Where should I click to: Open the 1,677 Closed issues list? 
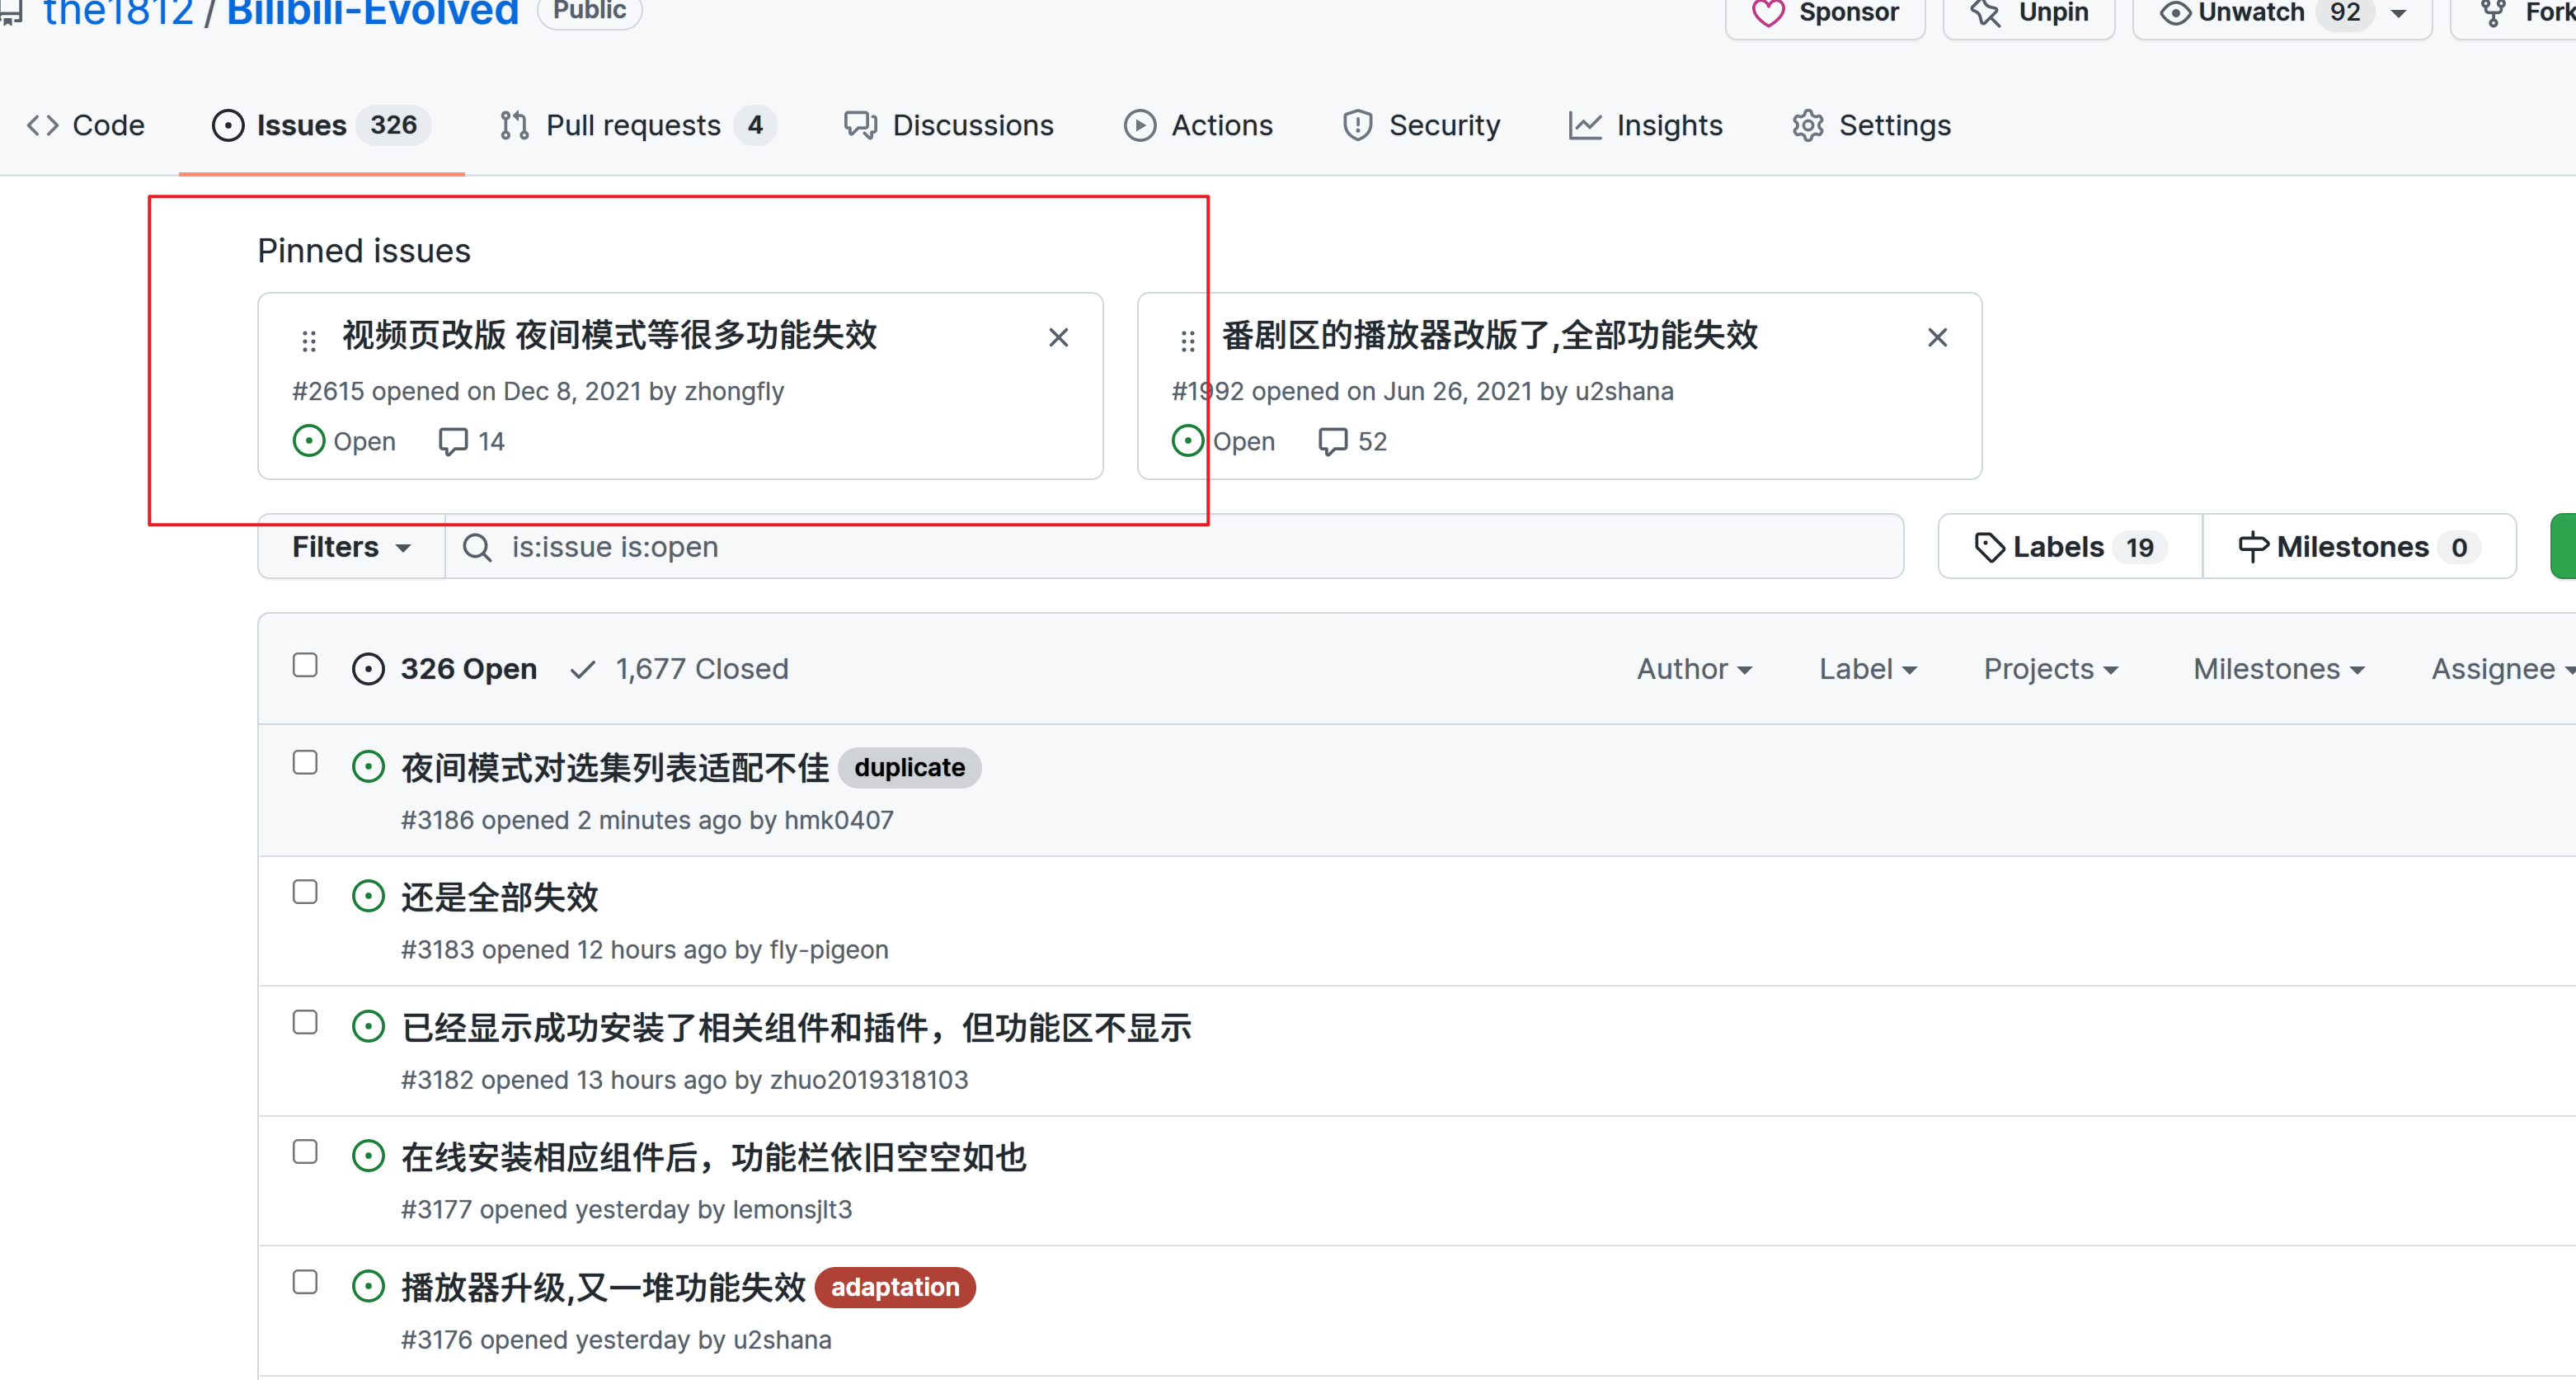tap(702, 668)
